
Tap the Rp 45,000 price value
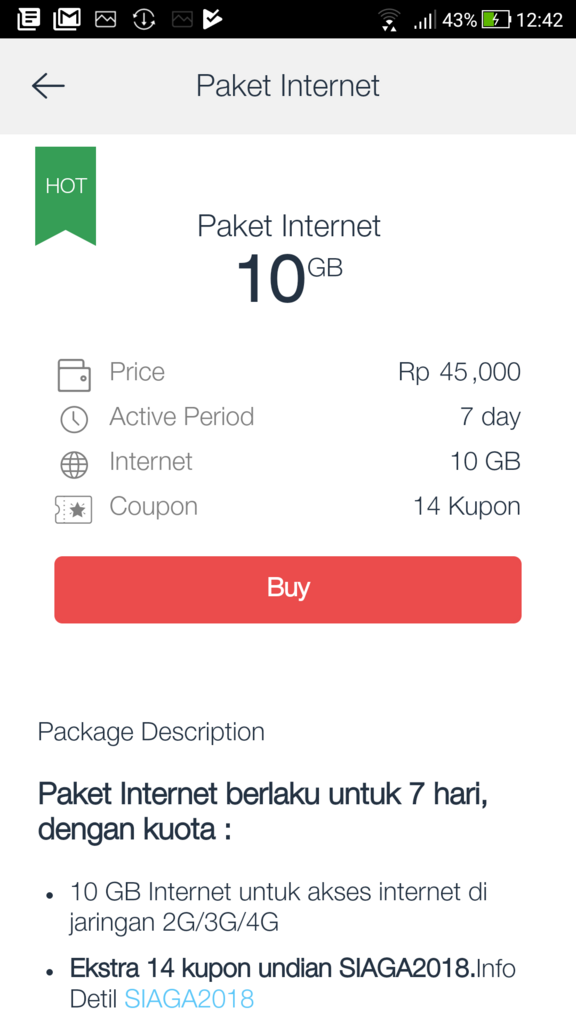(459, 372)
